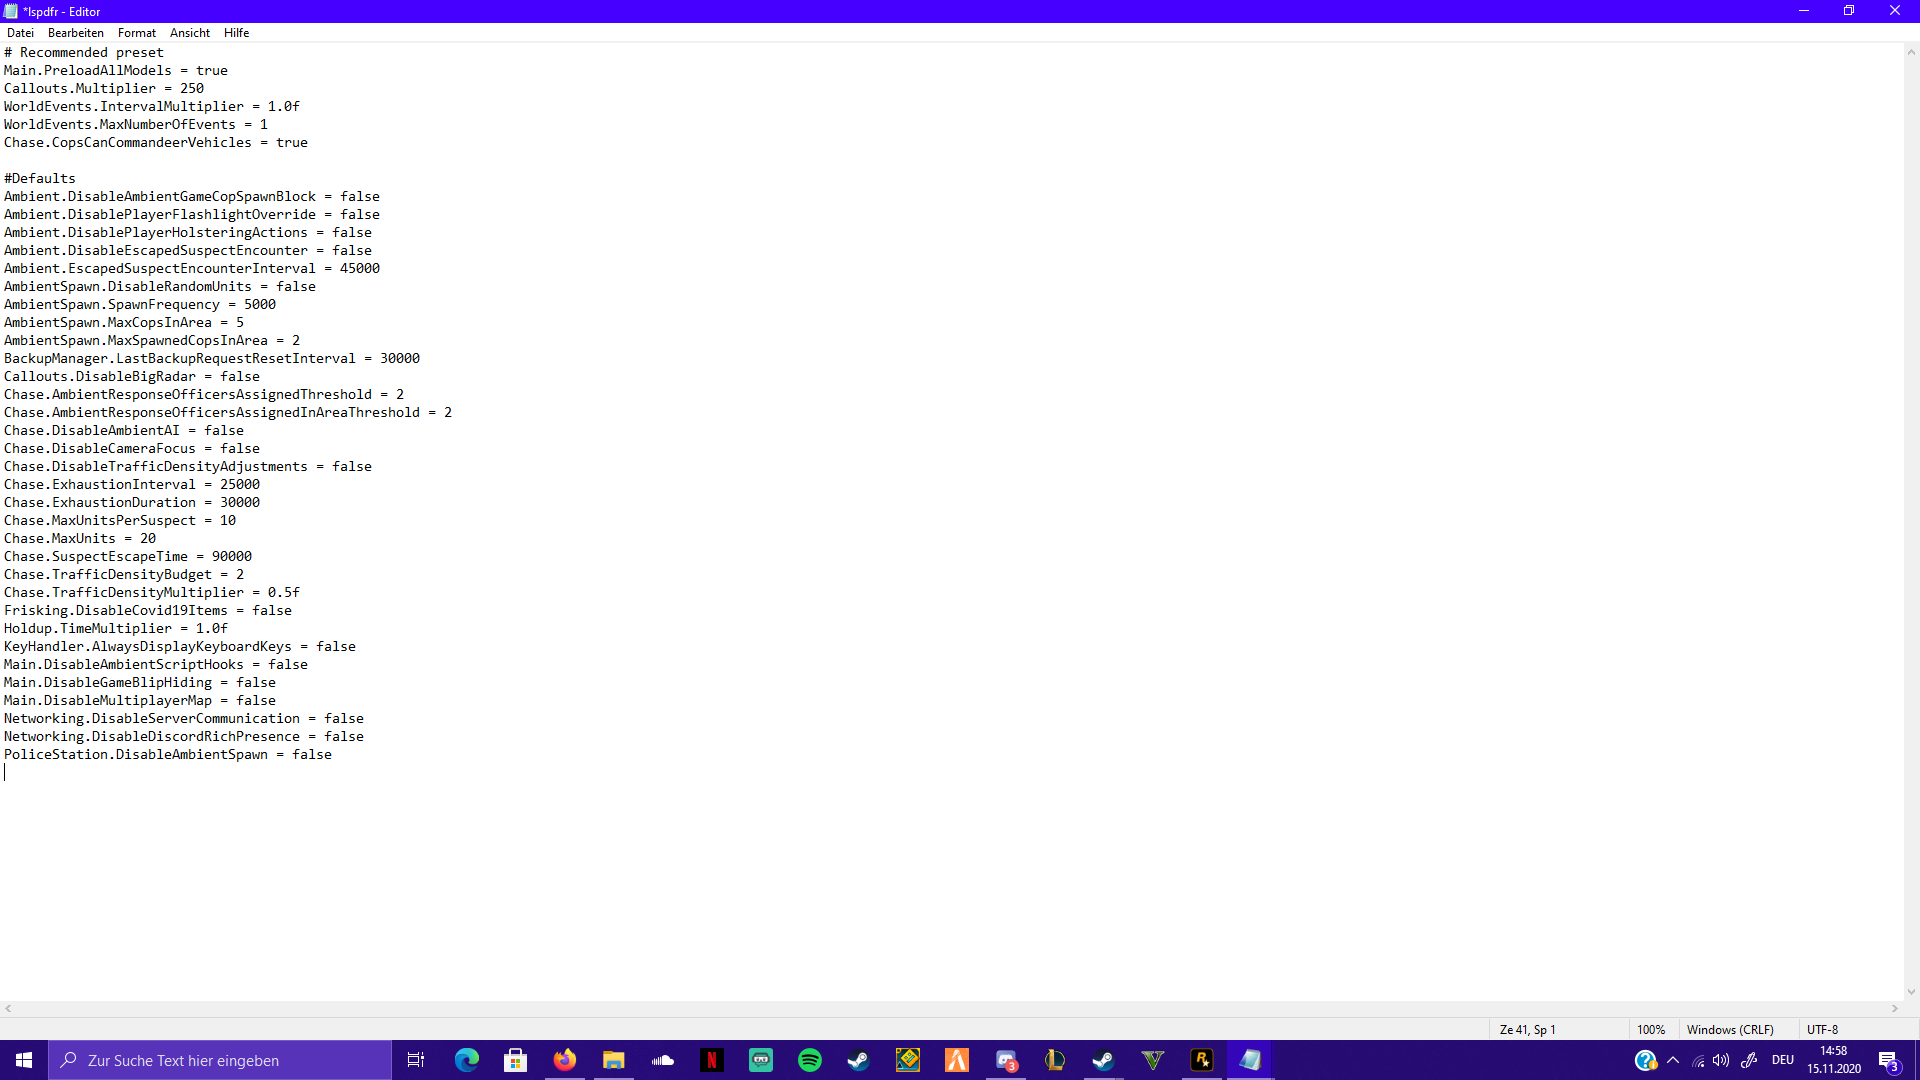Click the Windows Start button
1920x1080 pixels.
[x=24, y=1060]
